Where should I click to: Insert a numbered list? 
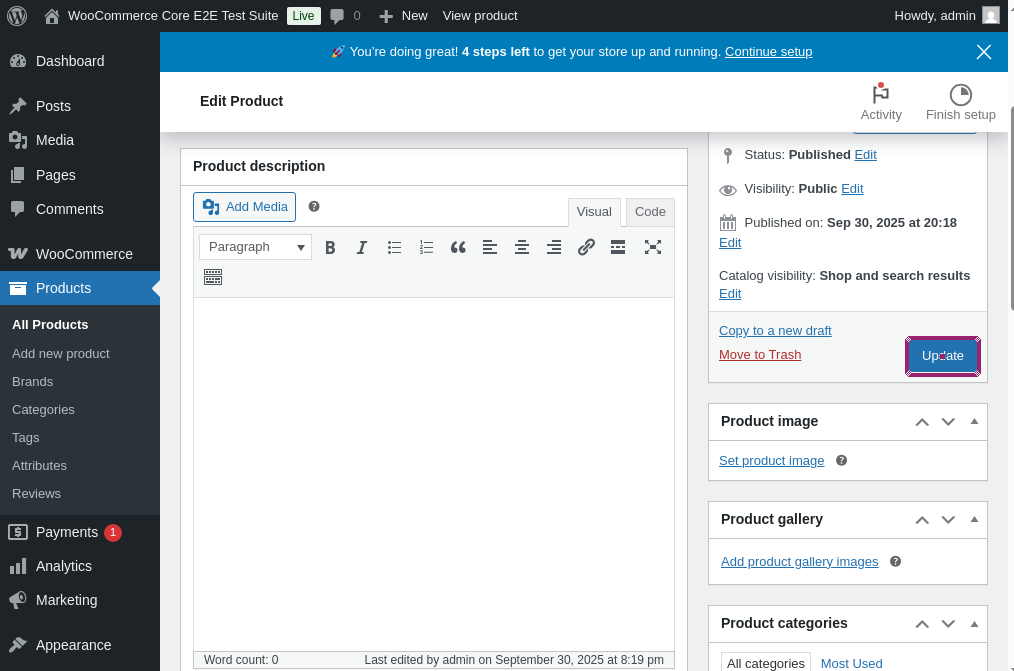[x=426, y=247]
